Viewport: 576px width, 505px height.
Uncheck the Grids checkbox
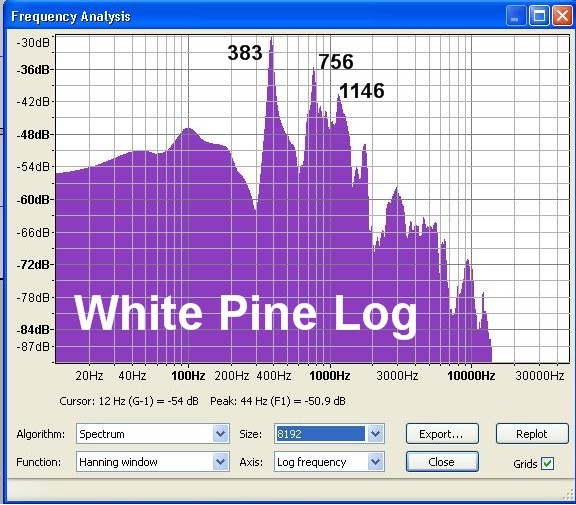[547, 463]
